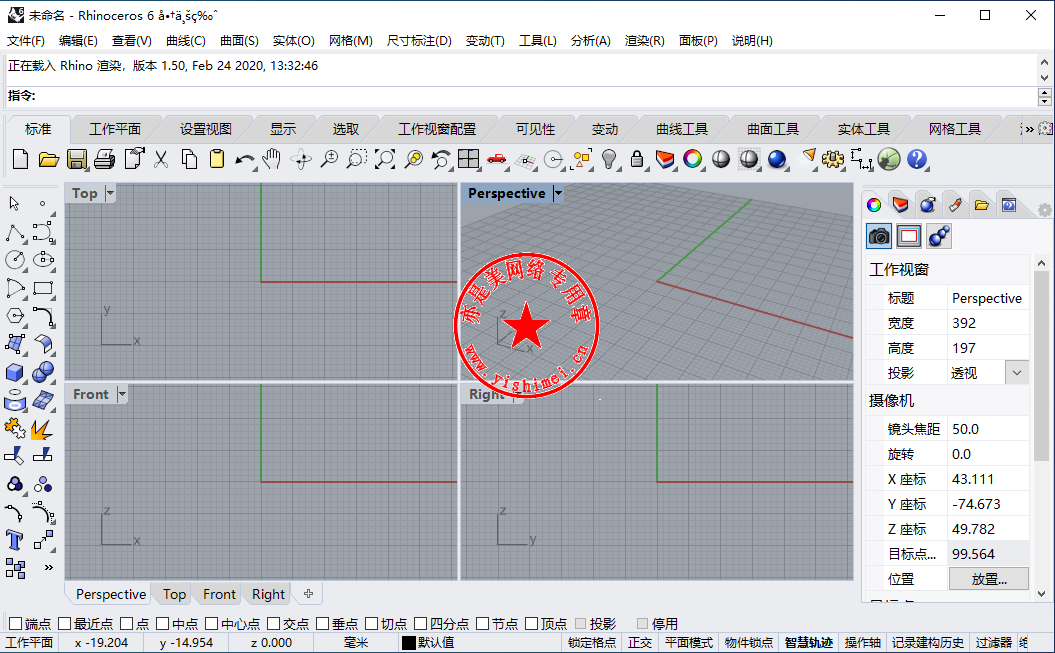Click the 指令 command input field
1055x653 pixels.
coord(521,96)
